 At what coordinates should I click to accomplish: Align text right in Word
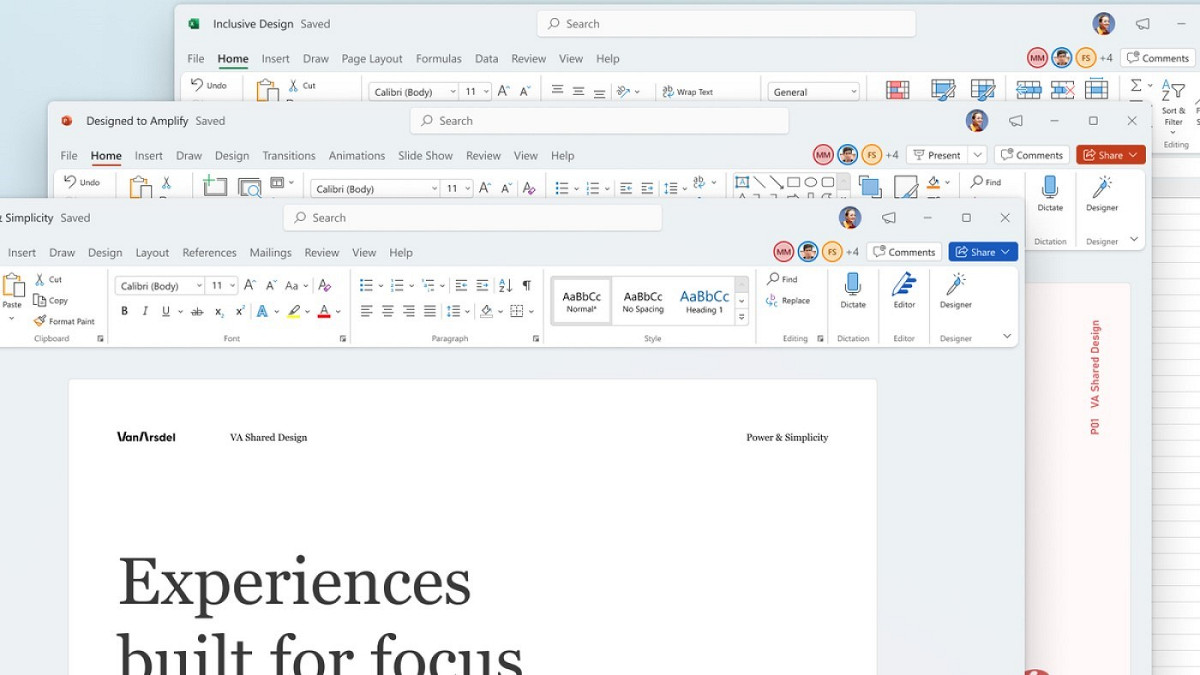point(409,312)
